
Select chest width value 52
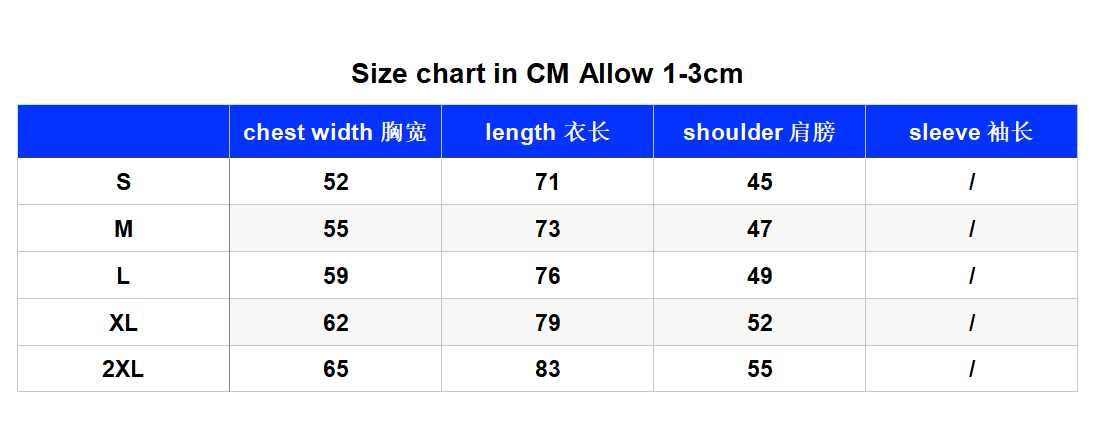pyautogui.click(x=336, y=182)
